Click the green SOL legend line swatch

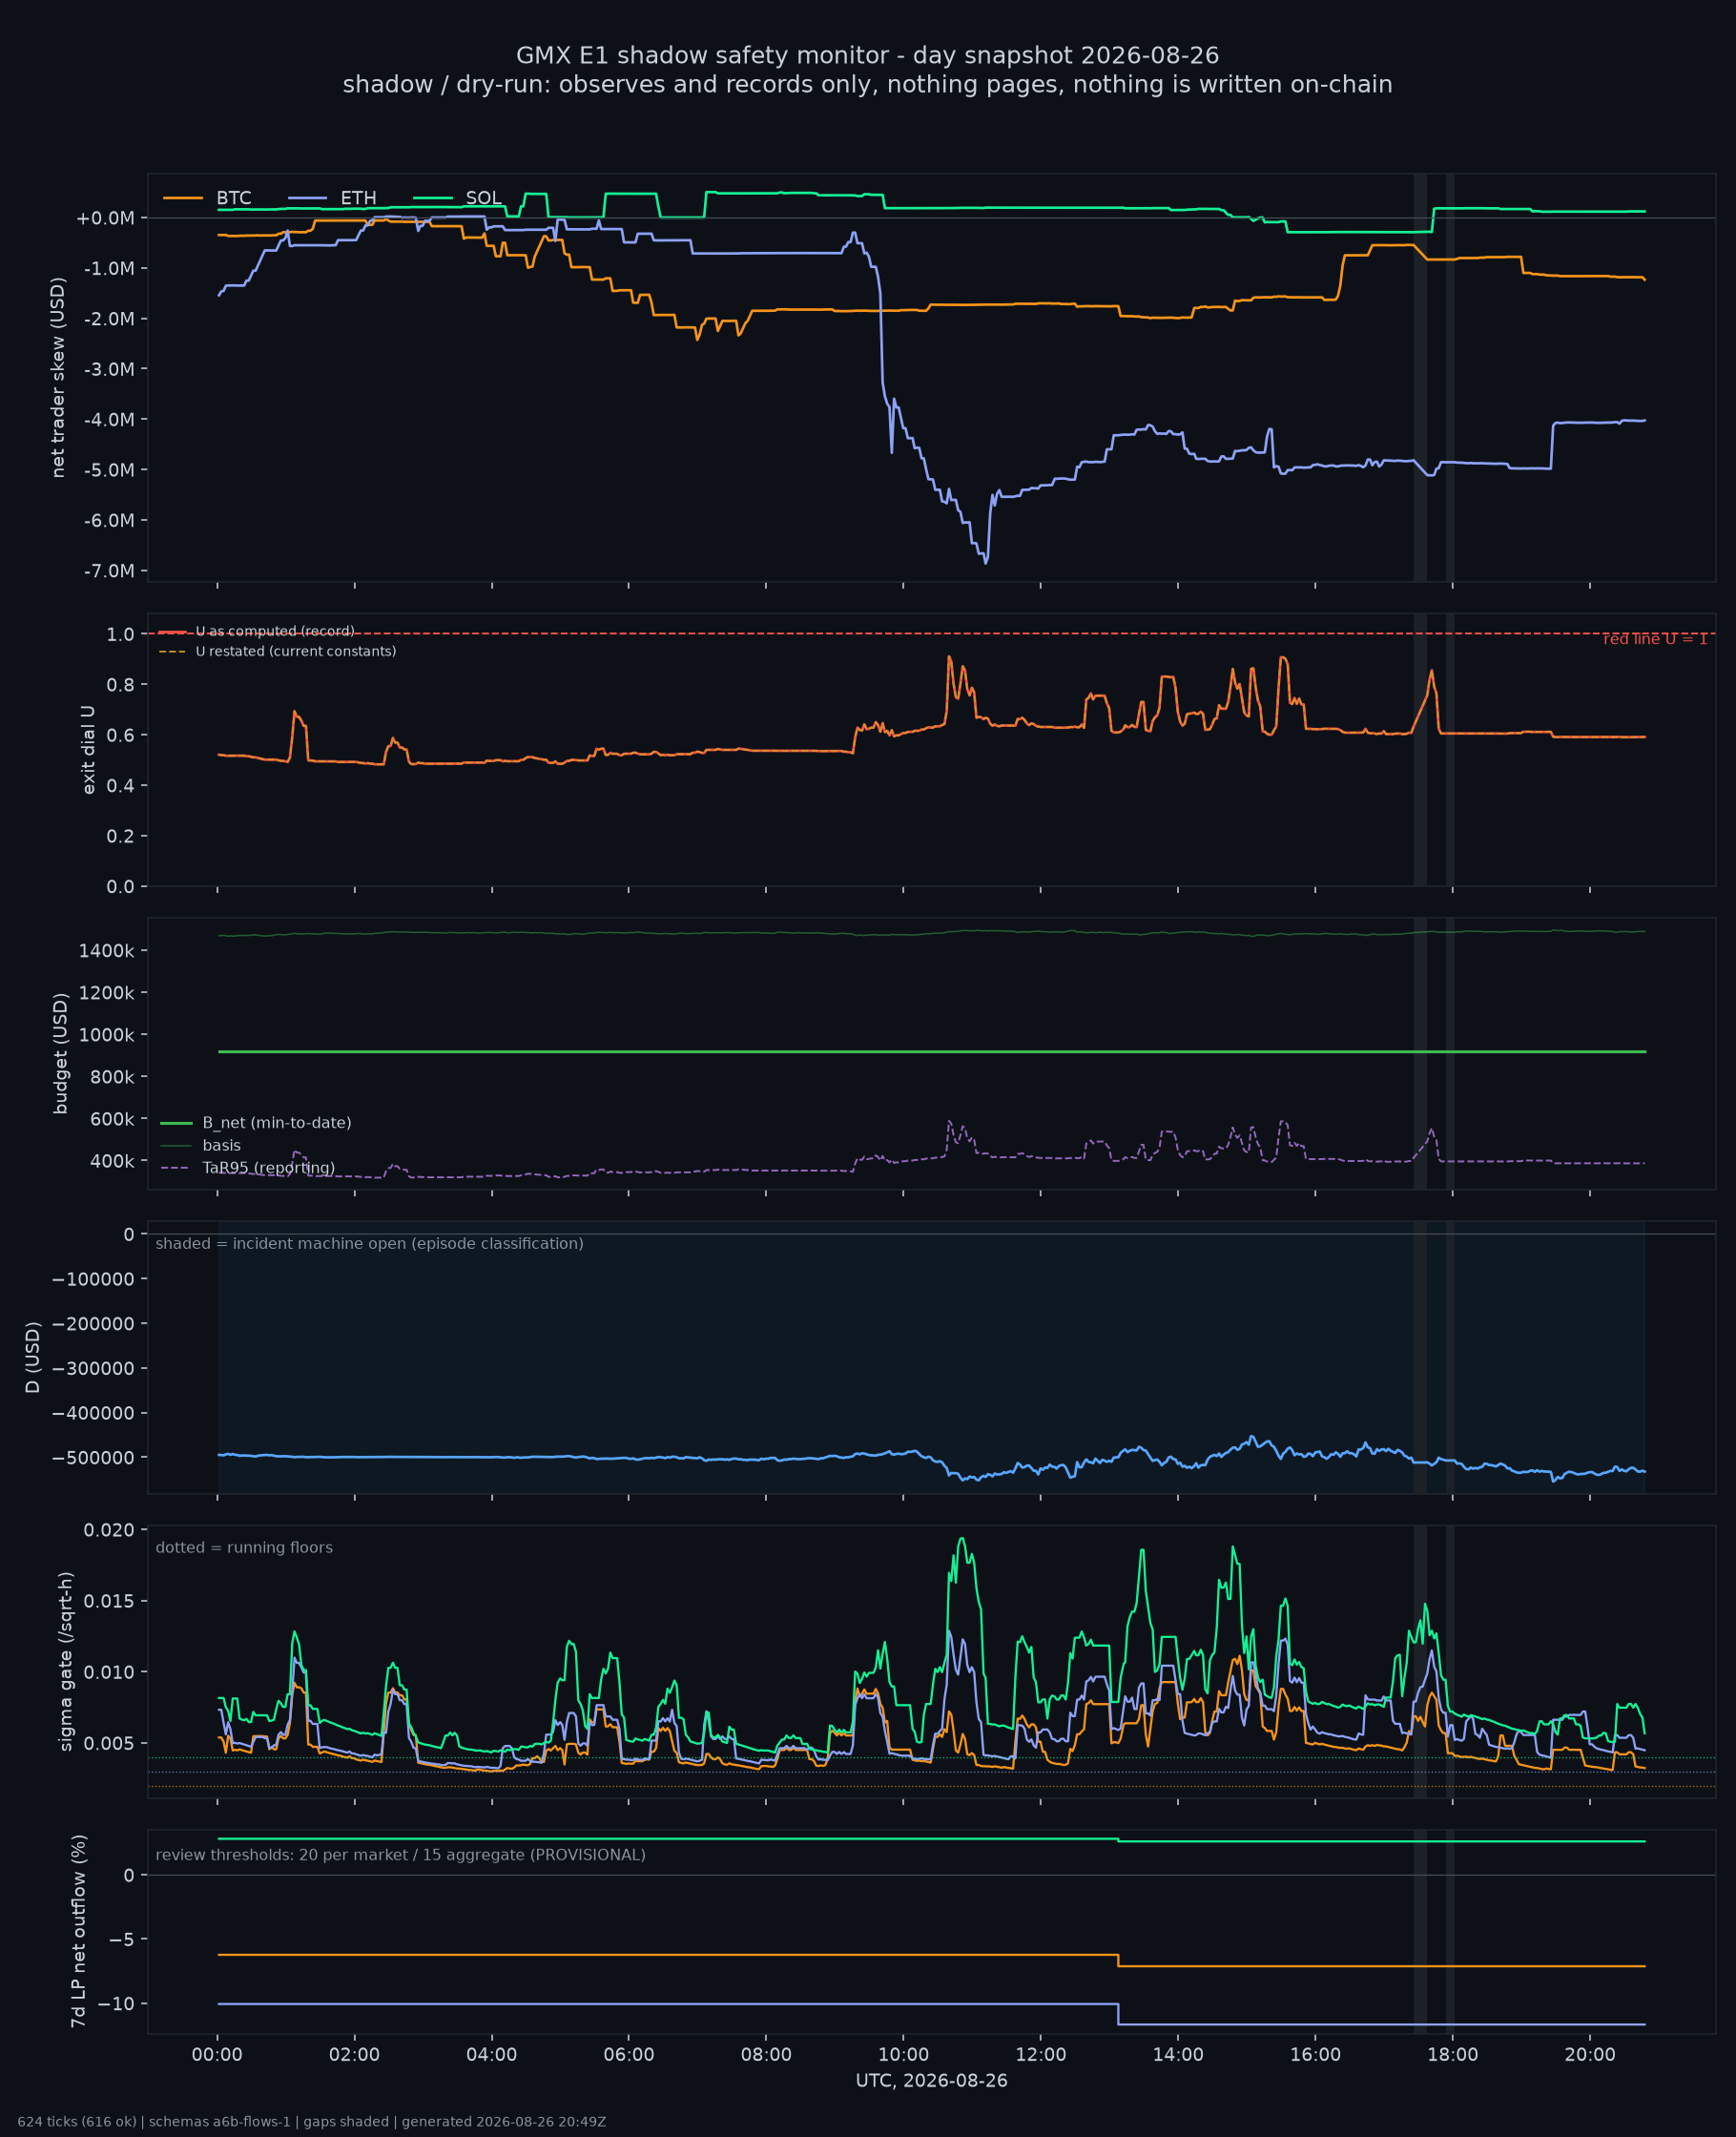433,198
